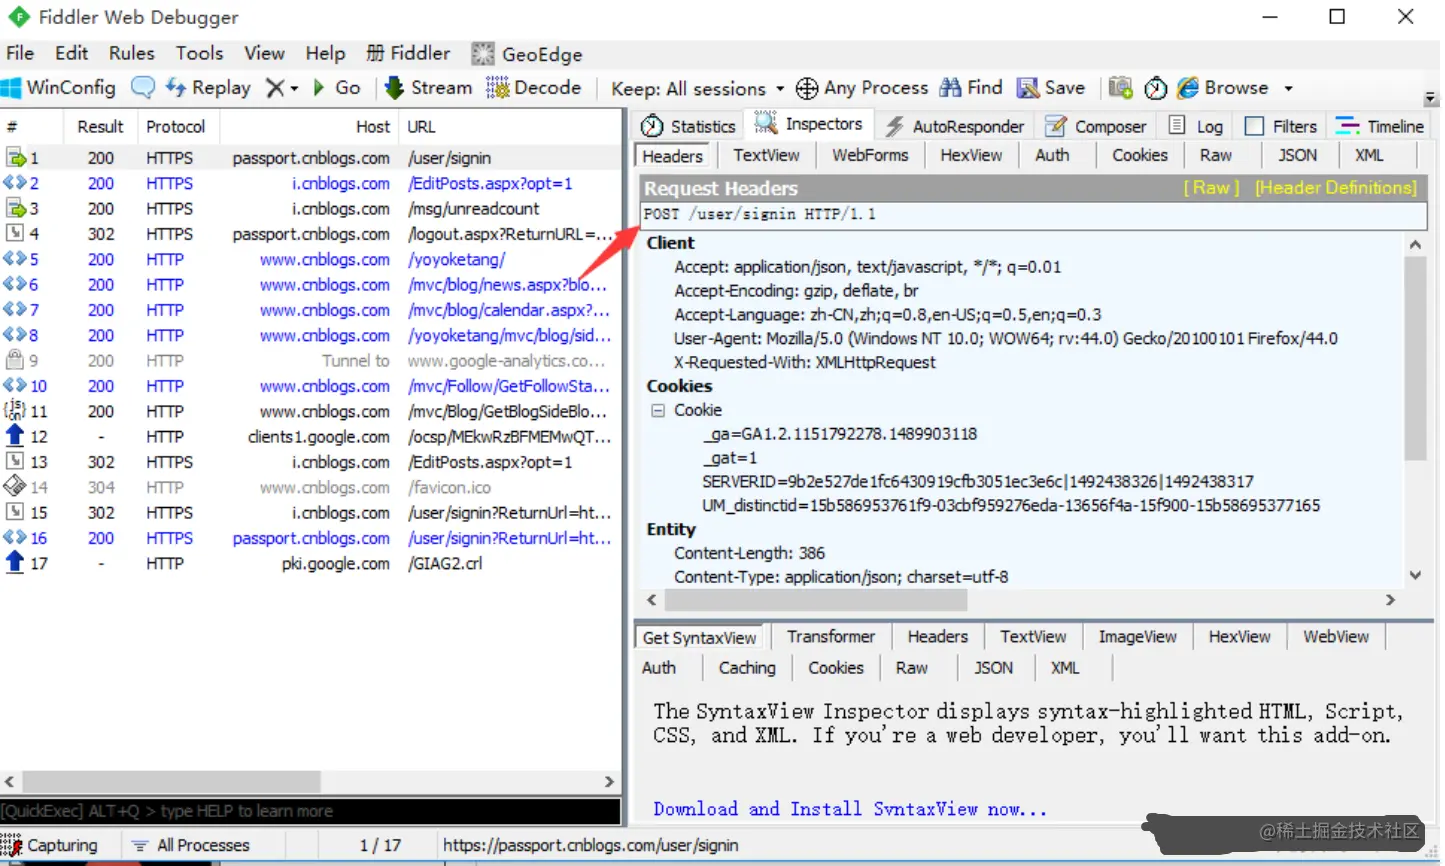This screenshot has height=866, width=1445.
Task: Switch to the Statistics tab
Action: tap(689, 126)
